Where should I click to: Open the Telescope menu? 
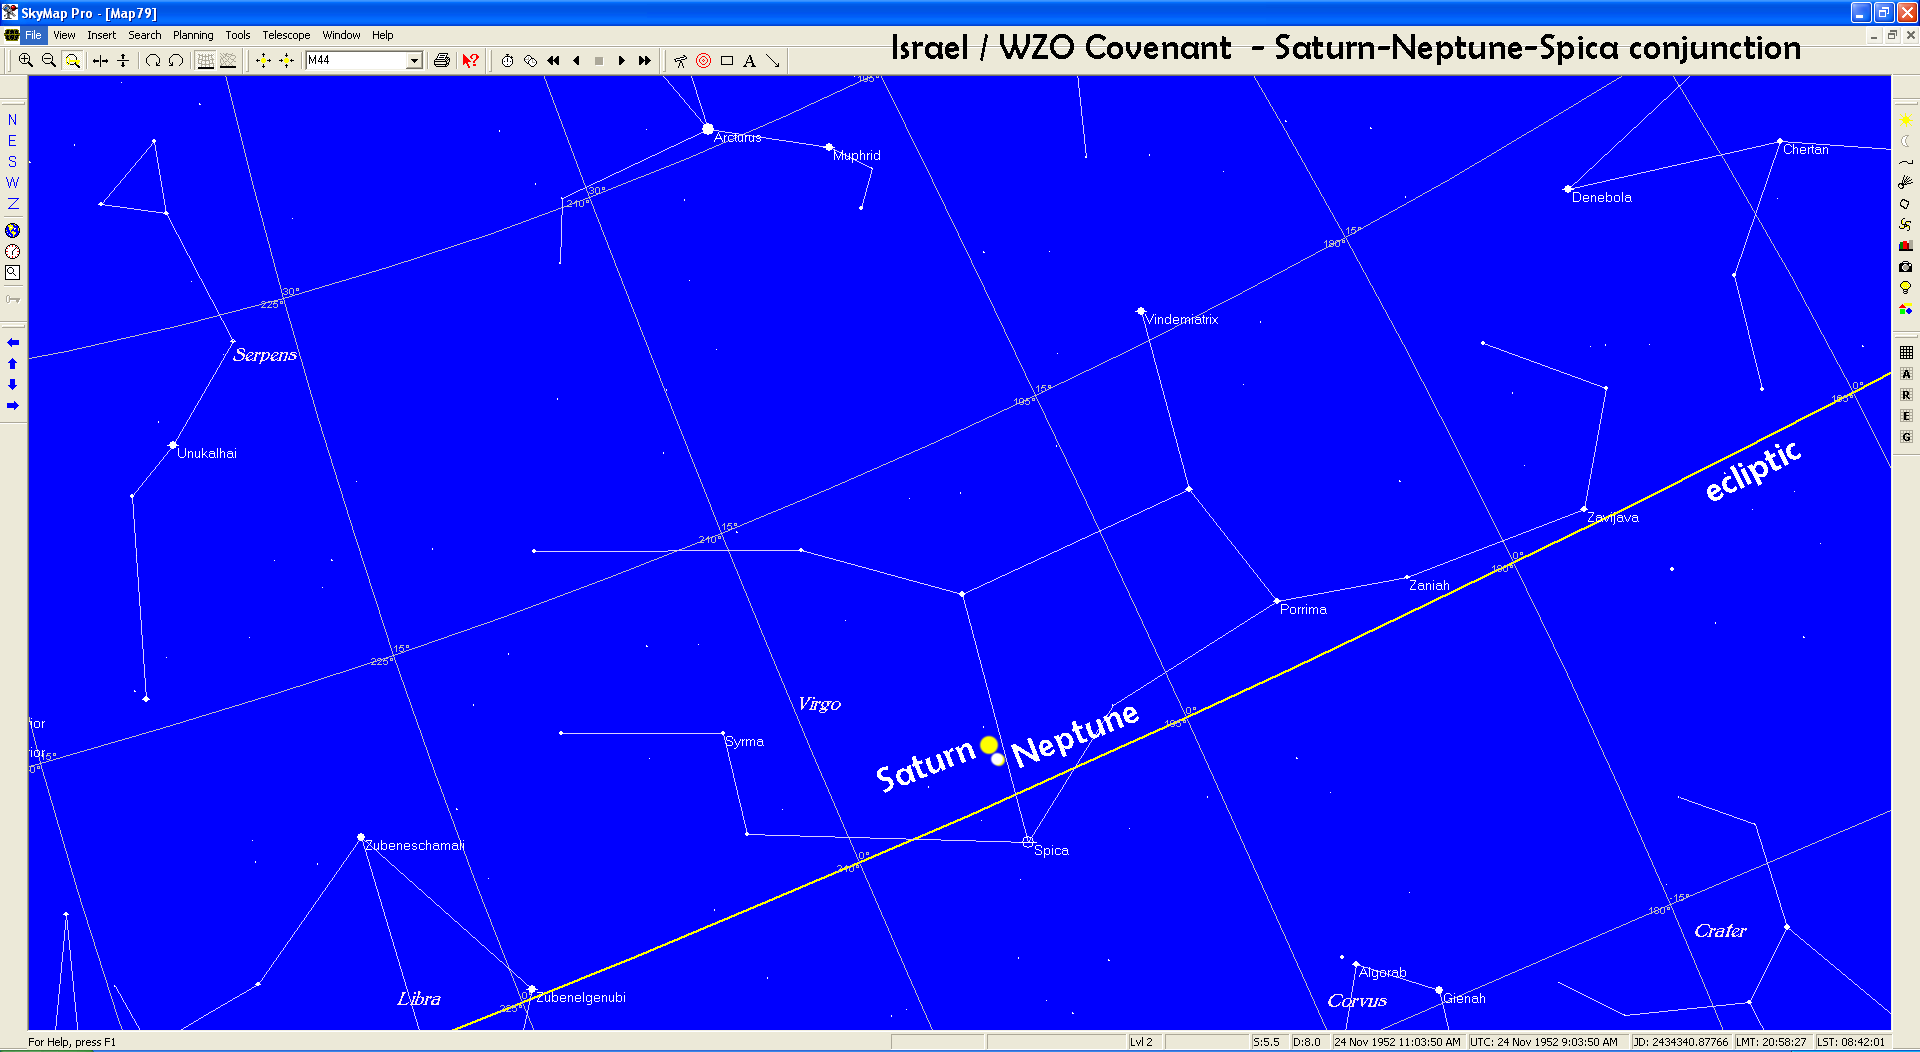pos(286,35)
